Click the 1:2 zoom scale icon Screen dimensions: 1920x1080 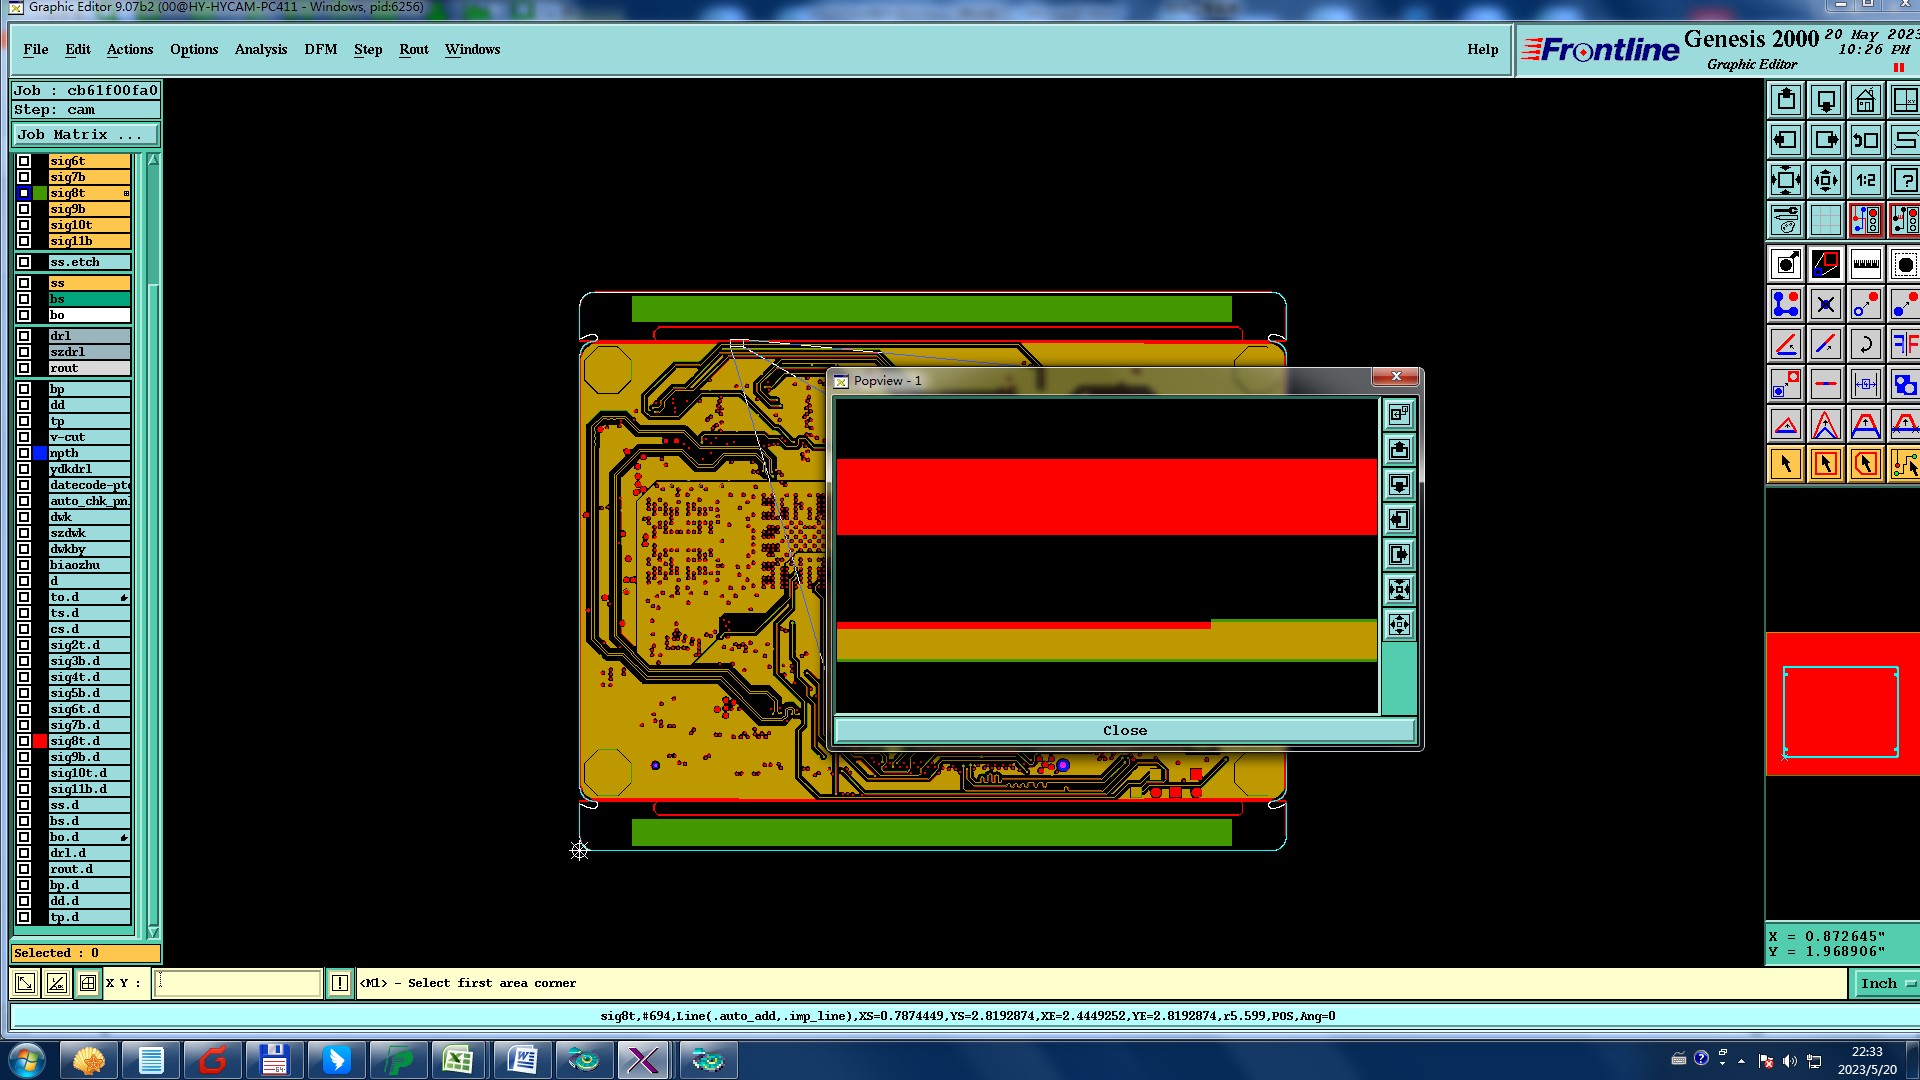coord(1865,181)
